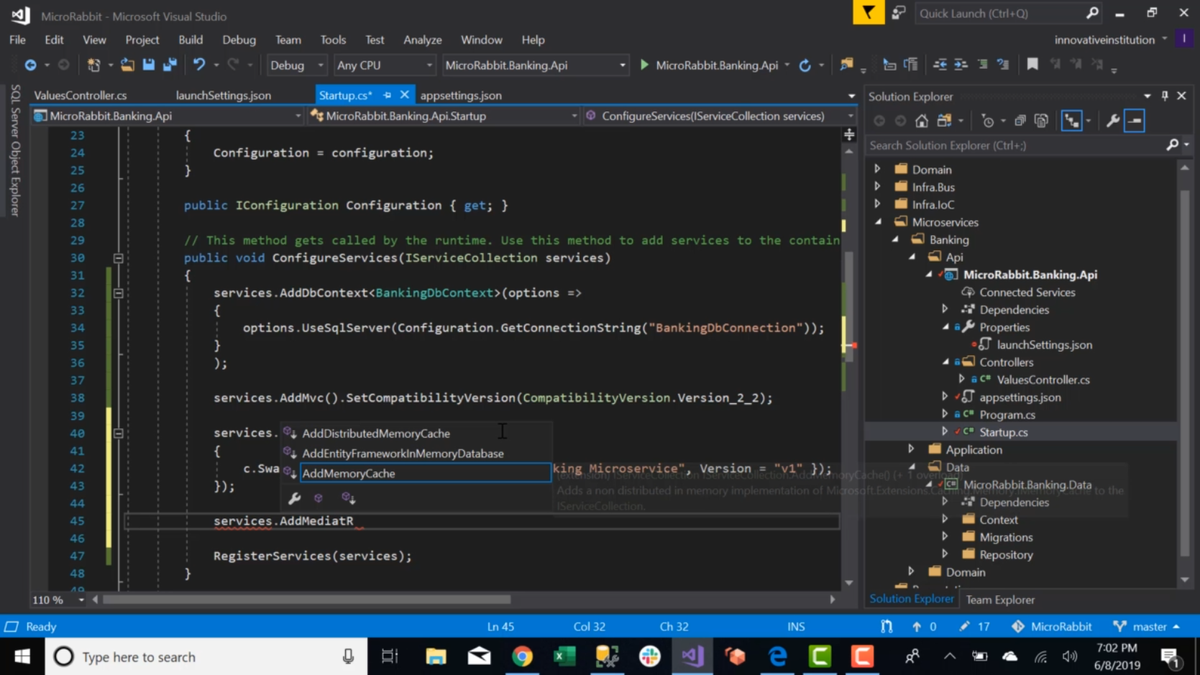
Task: Select Program.cs in Solution Explorer
Action: point(1007,415)
